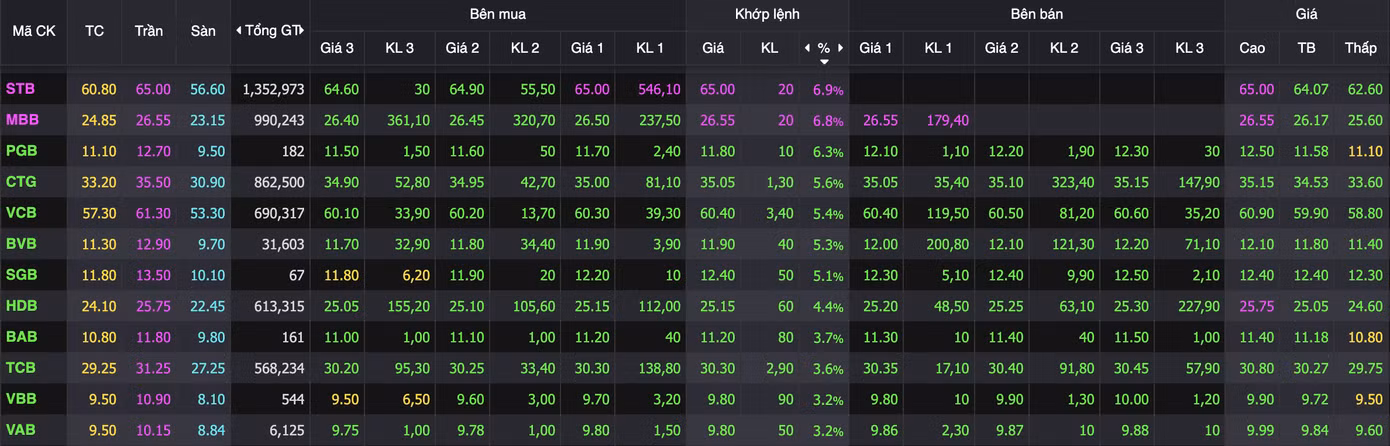This screenshot has height=446, width=1390.
Task: Select the Bên bán header group
Action: [1036, 14]
